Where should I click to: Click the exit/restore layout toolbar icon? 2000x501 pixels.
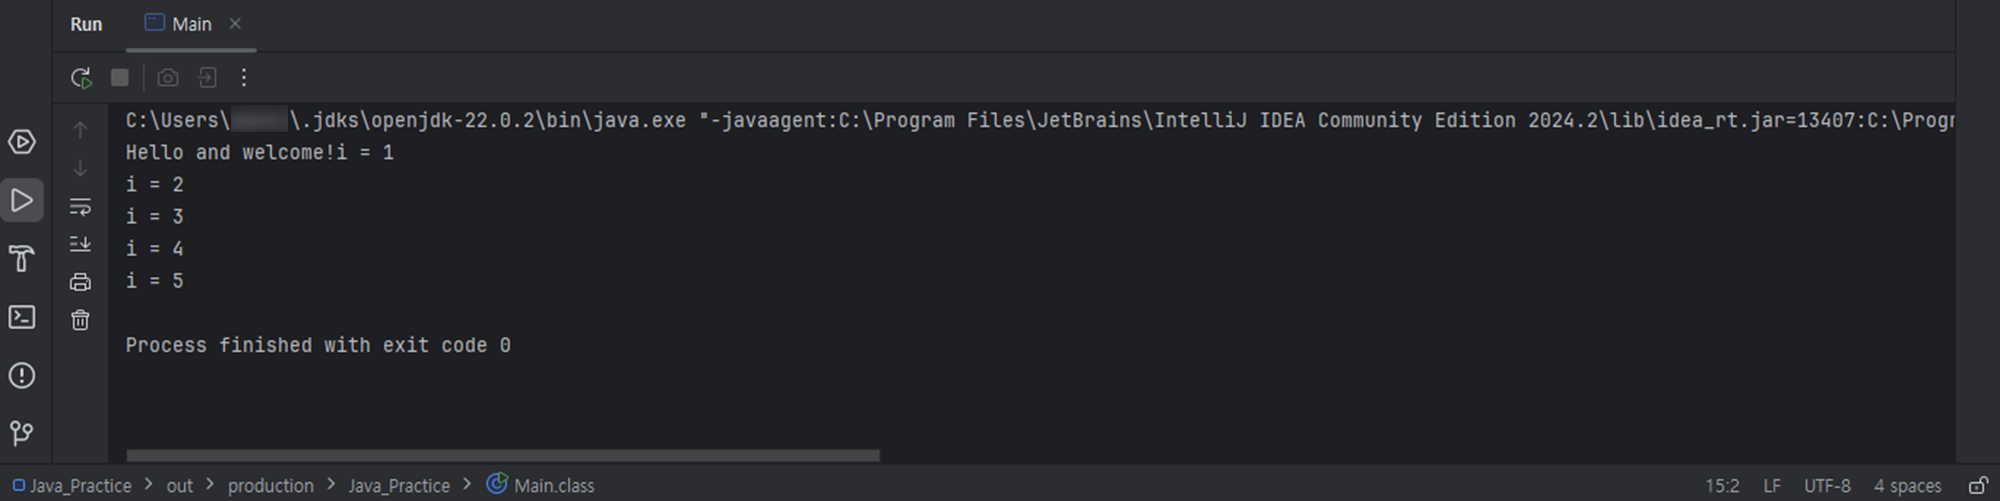coord(207,77)
